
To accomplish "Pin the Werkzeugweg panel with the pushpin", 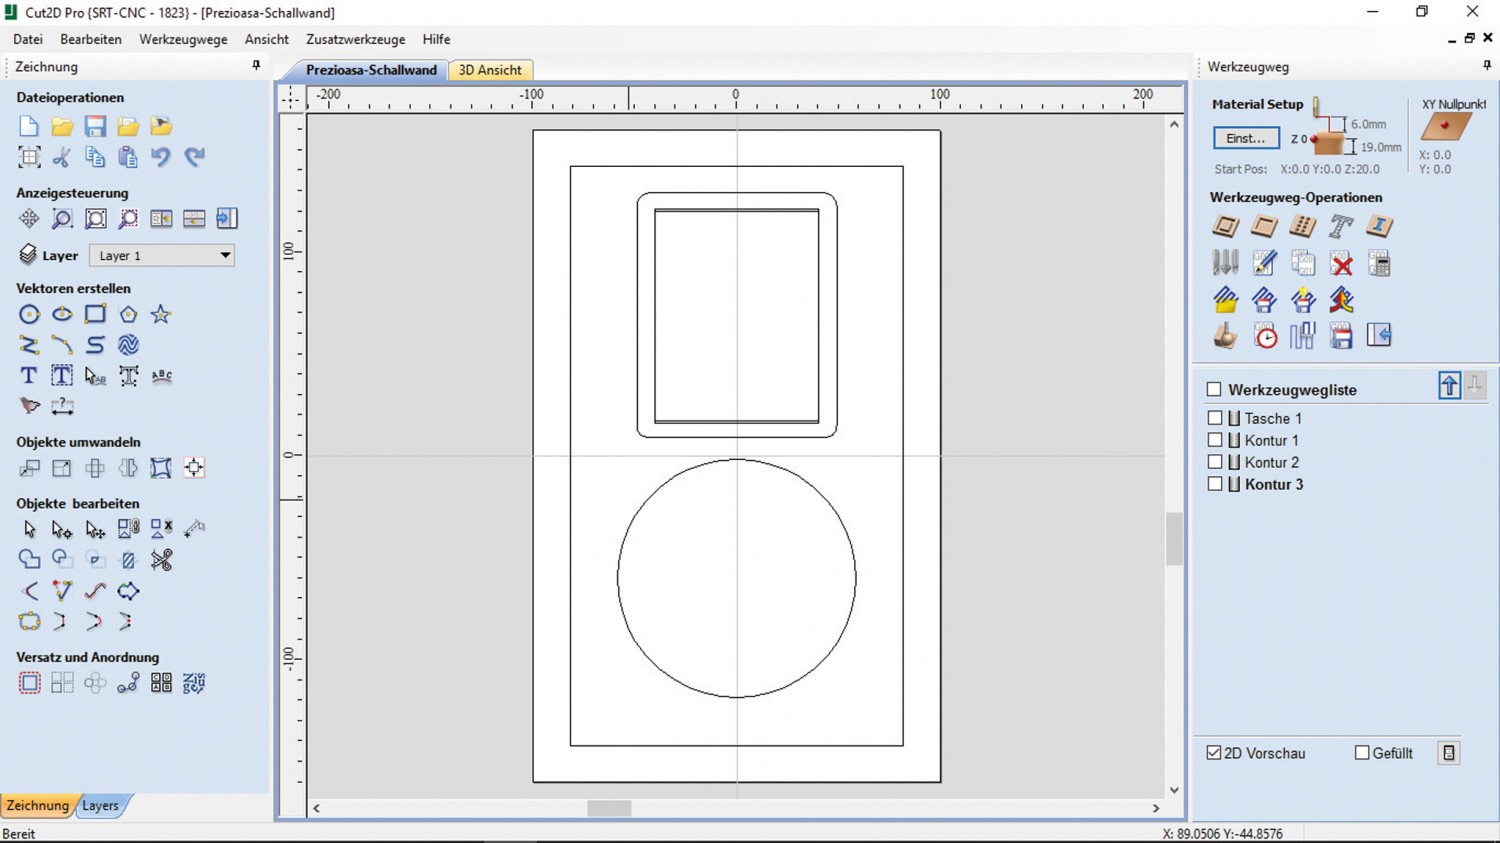I will (x=1487, y=66).
